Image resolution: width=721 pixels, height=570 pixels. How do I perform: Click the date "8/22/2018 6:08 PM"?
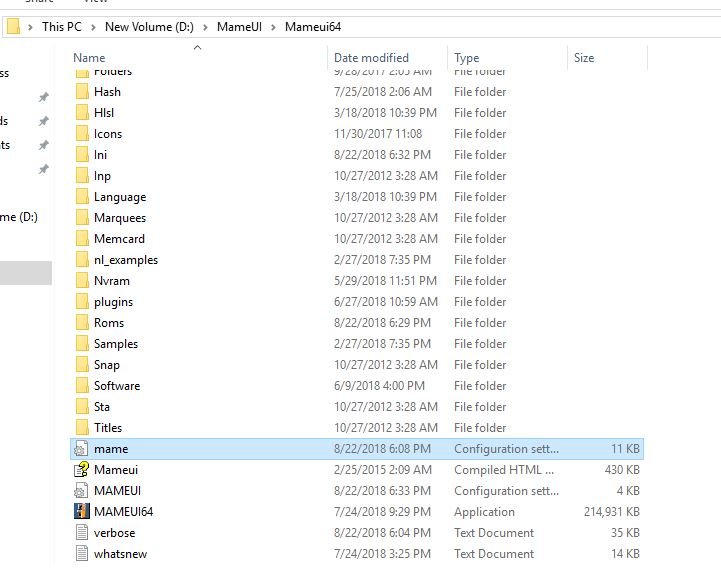(x=382, y=449)
